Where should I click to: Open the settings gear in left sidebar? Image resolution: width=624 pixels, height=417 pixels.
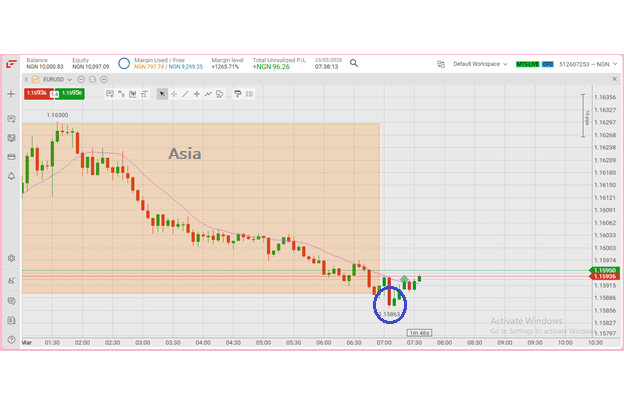click(11, 258)
